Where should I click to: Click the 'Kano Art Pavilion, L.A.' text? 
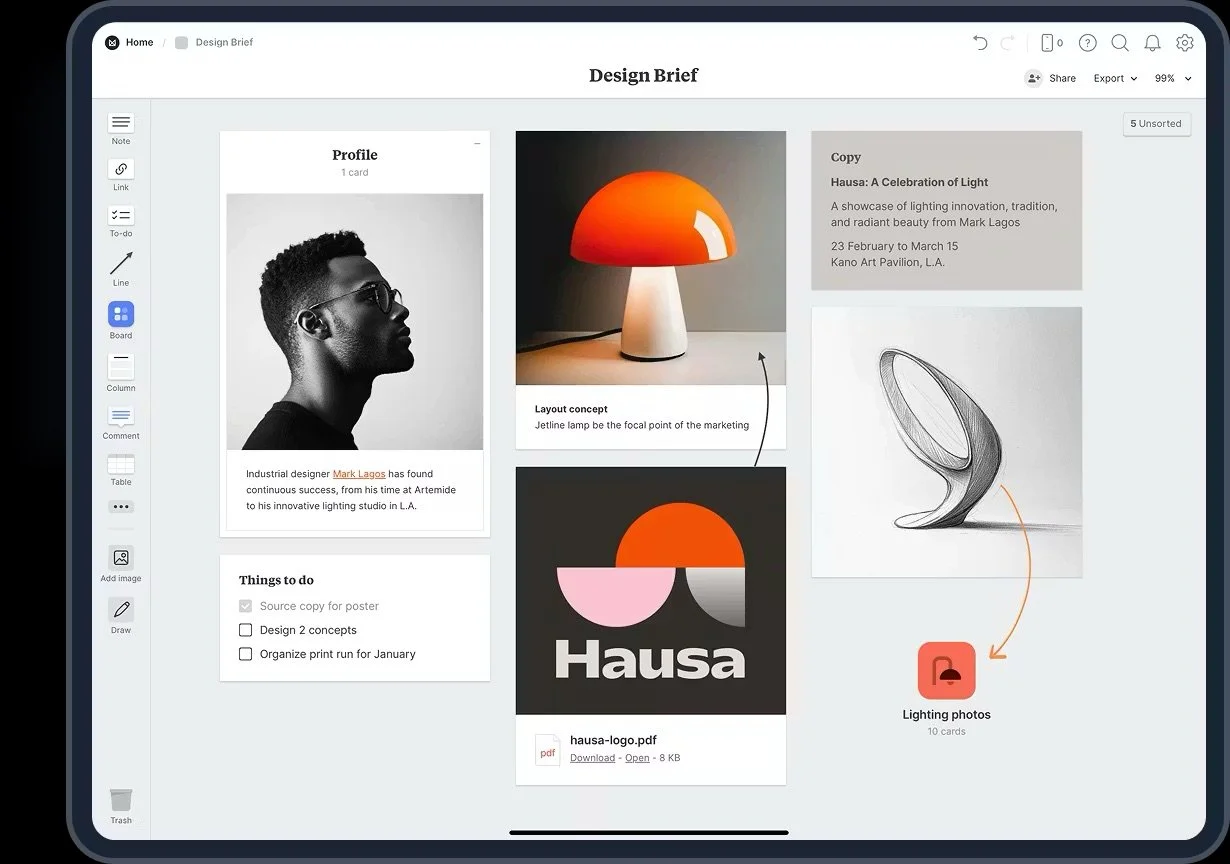click(887, 262)
